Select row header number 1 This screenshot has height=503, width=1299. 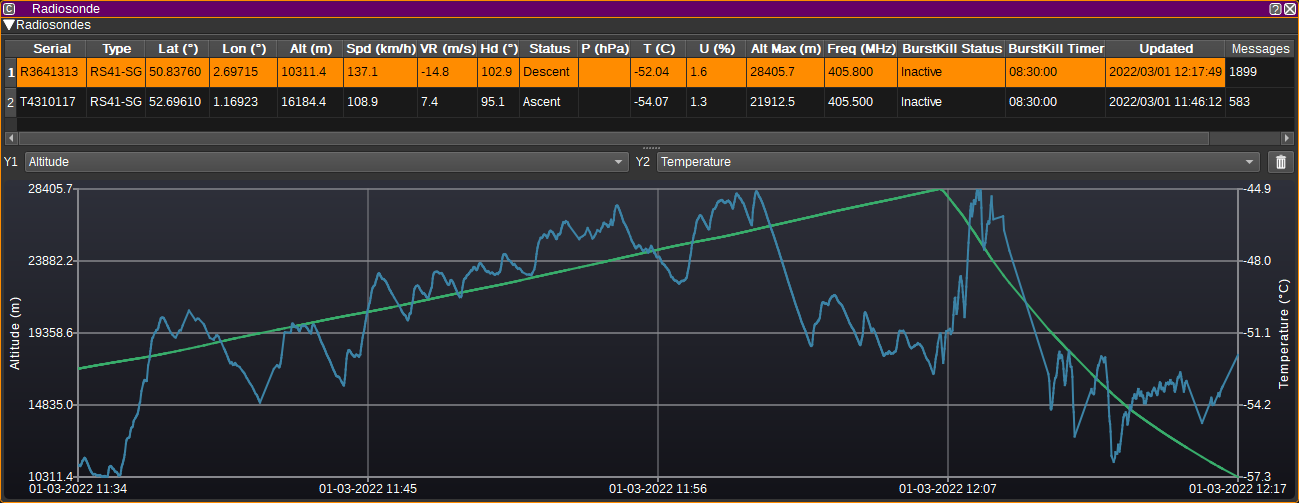11,72
